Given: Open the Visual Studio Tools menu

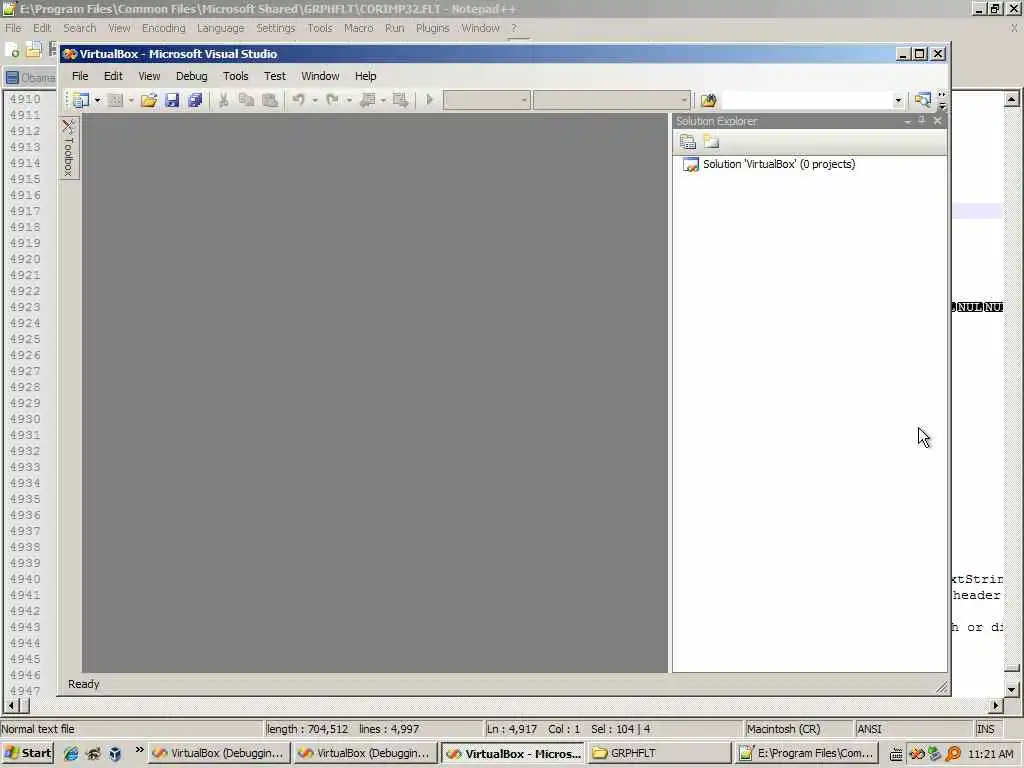Looking at the screenshot, I should [236, 76].
